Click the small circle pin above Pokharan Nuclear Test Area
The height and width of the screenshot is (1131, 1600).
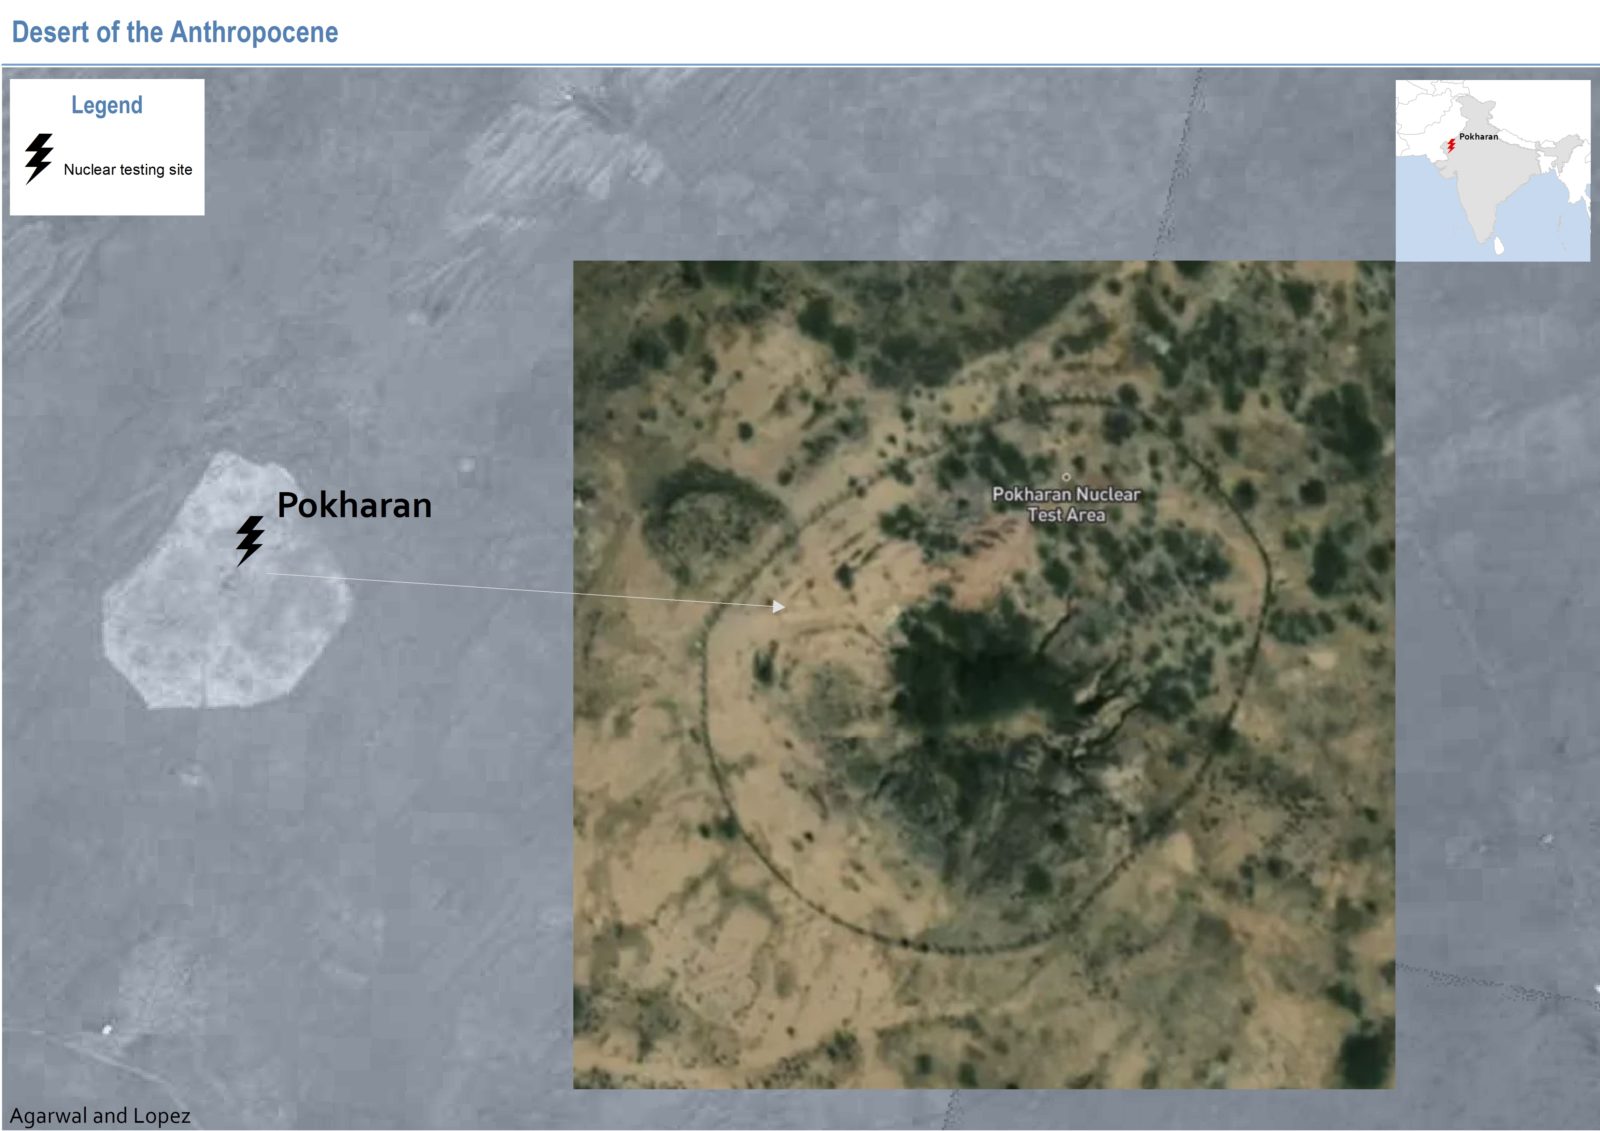[1066, 477]
